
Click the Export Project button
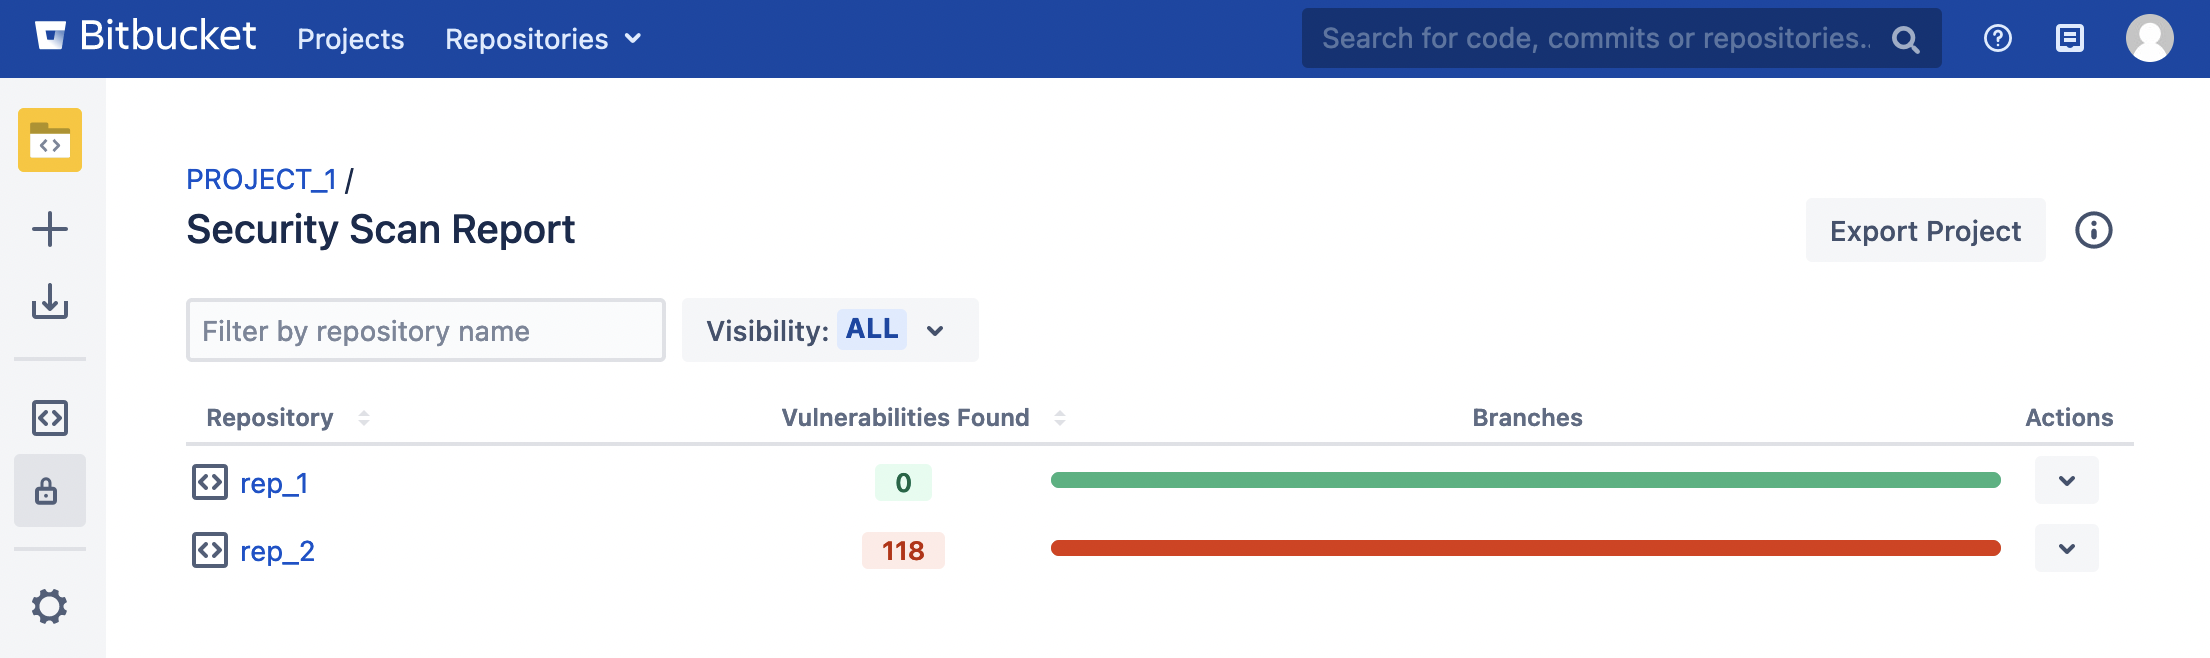pos(1925,231)
